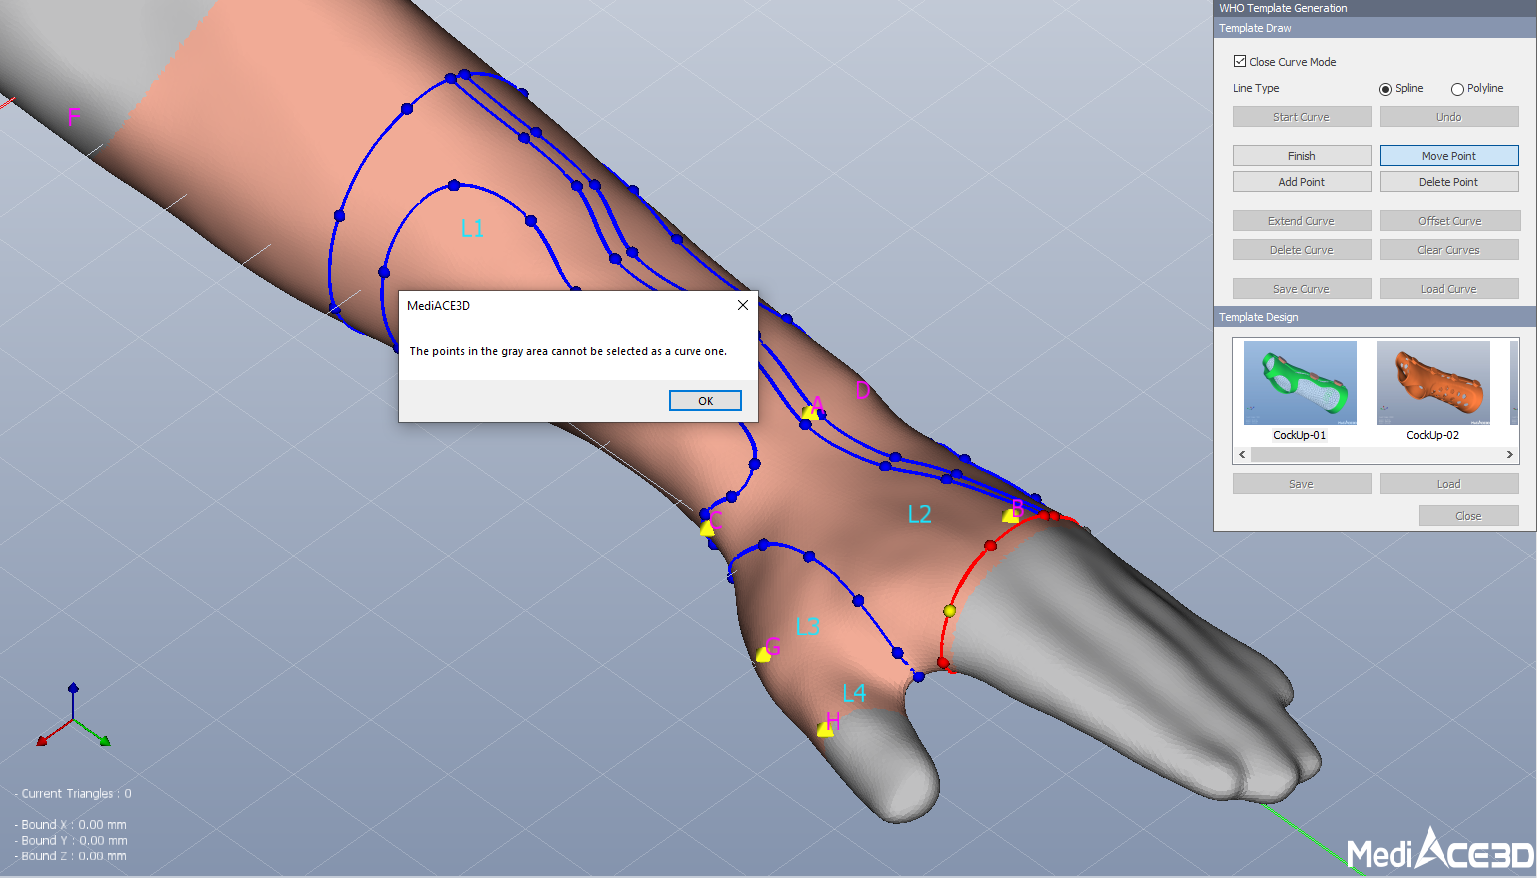Select the Spline line type

click(1385, 89)
